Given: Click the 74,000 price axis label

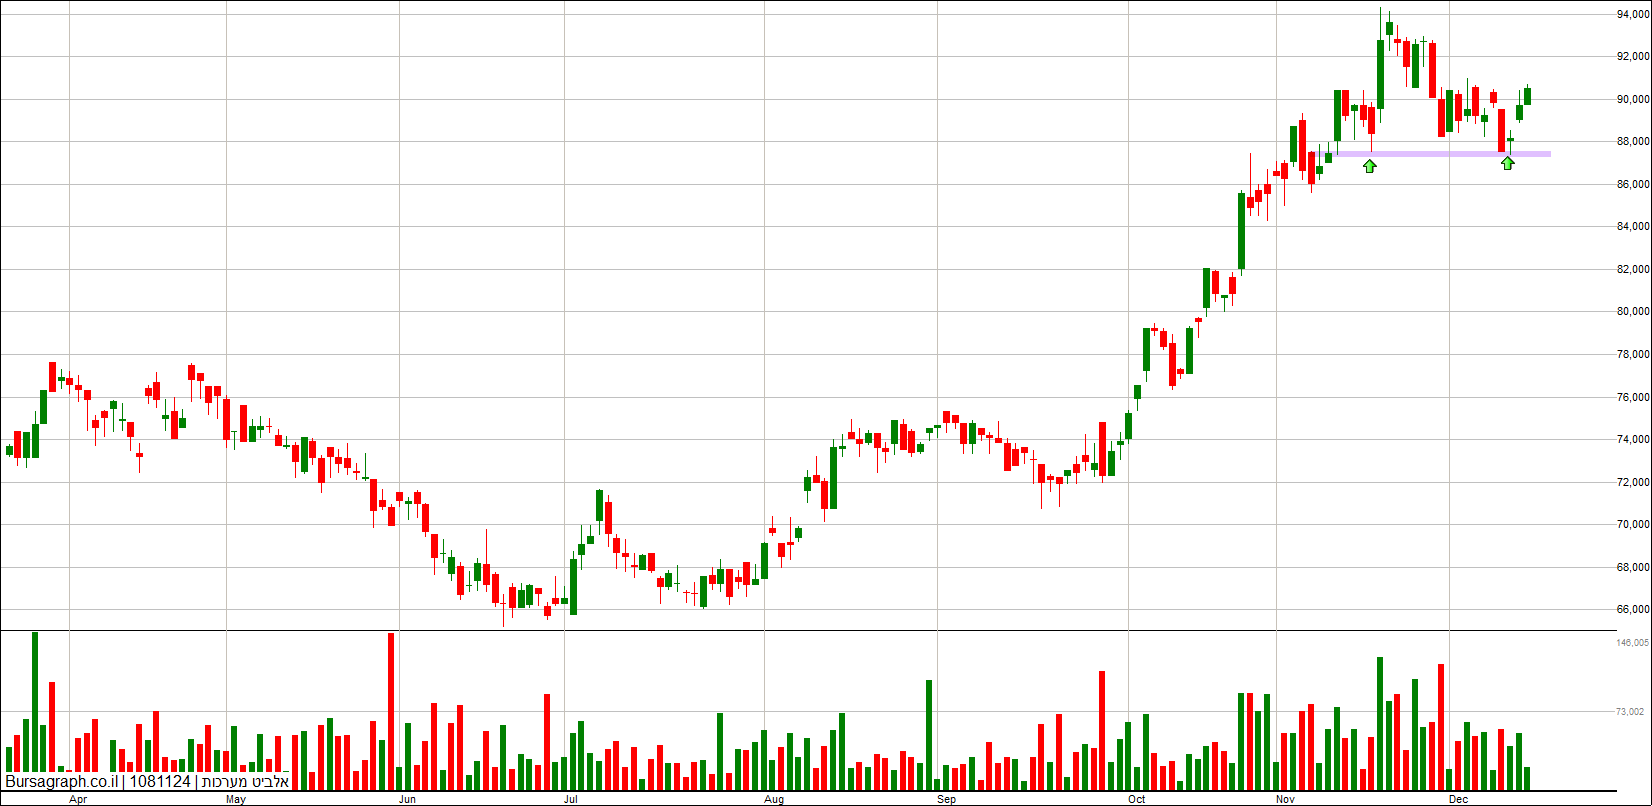Looking at the screenshot, I should coord(1633,440).
